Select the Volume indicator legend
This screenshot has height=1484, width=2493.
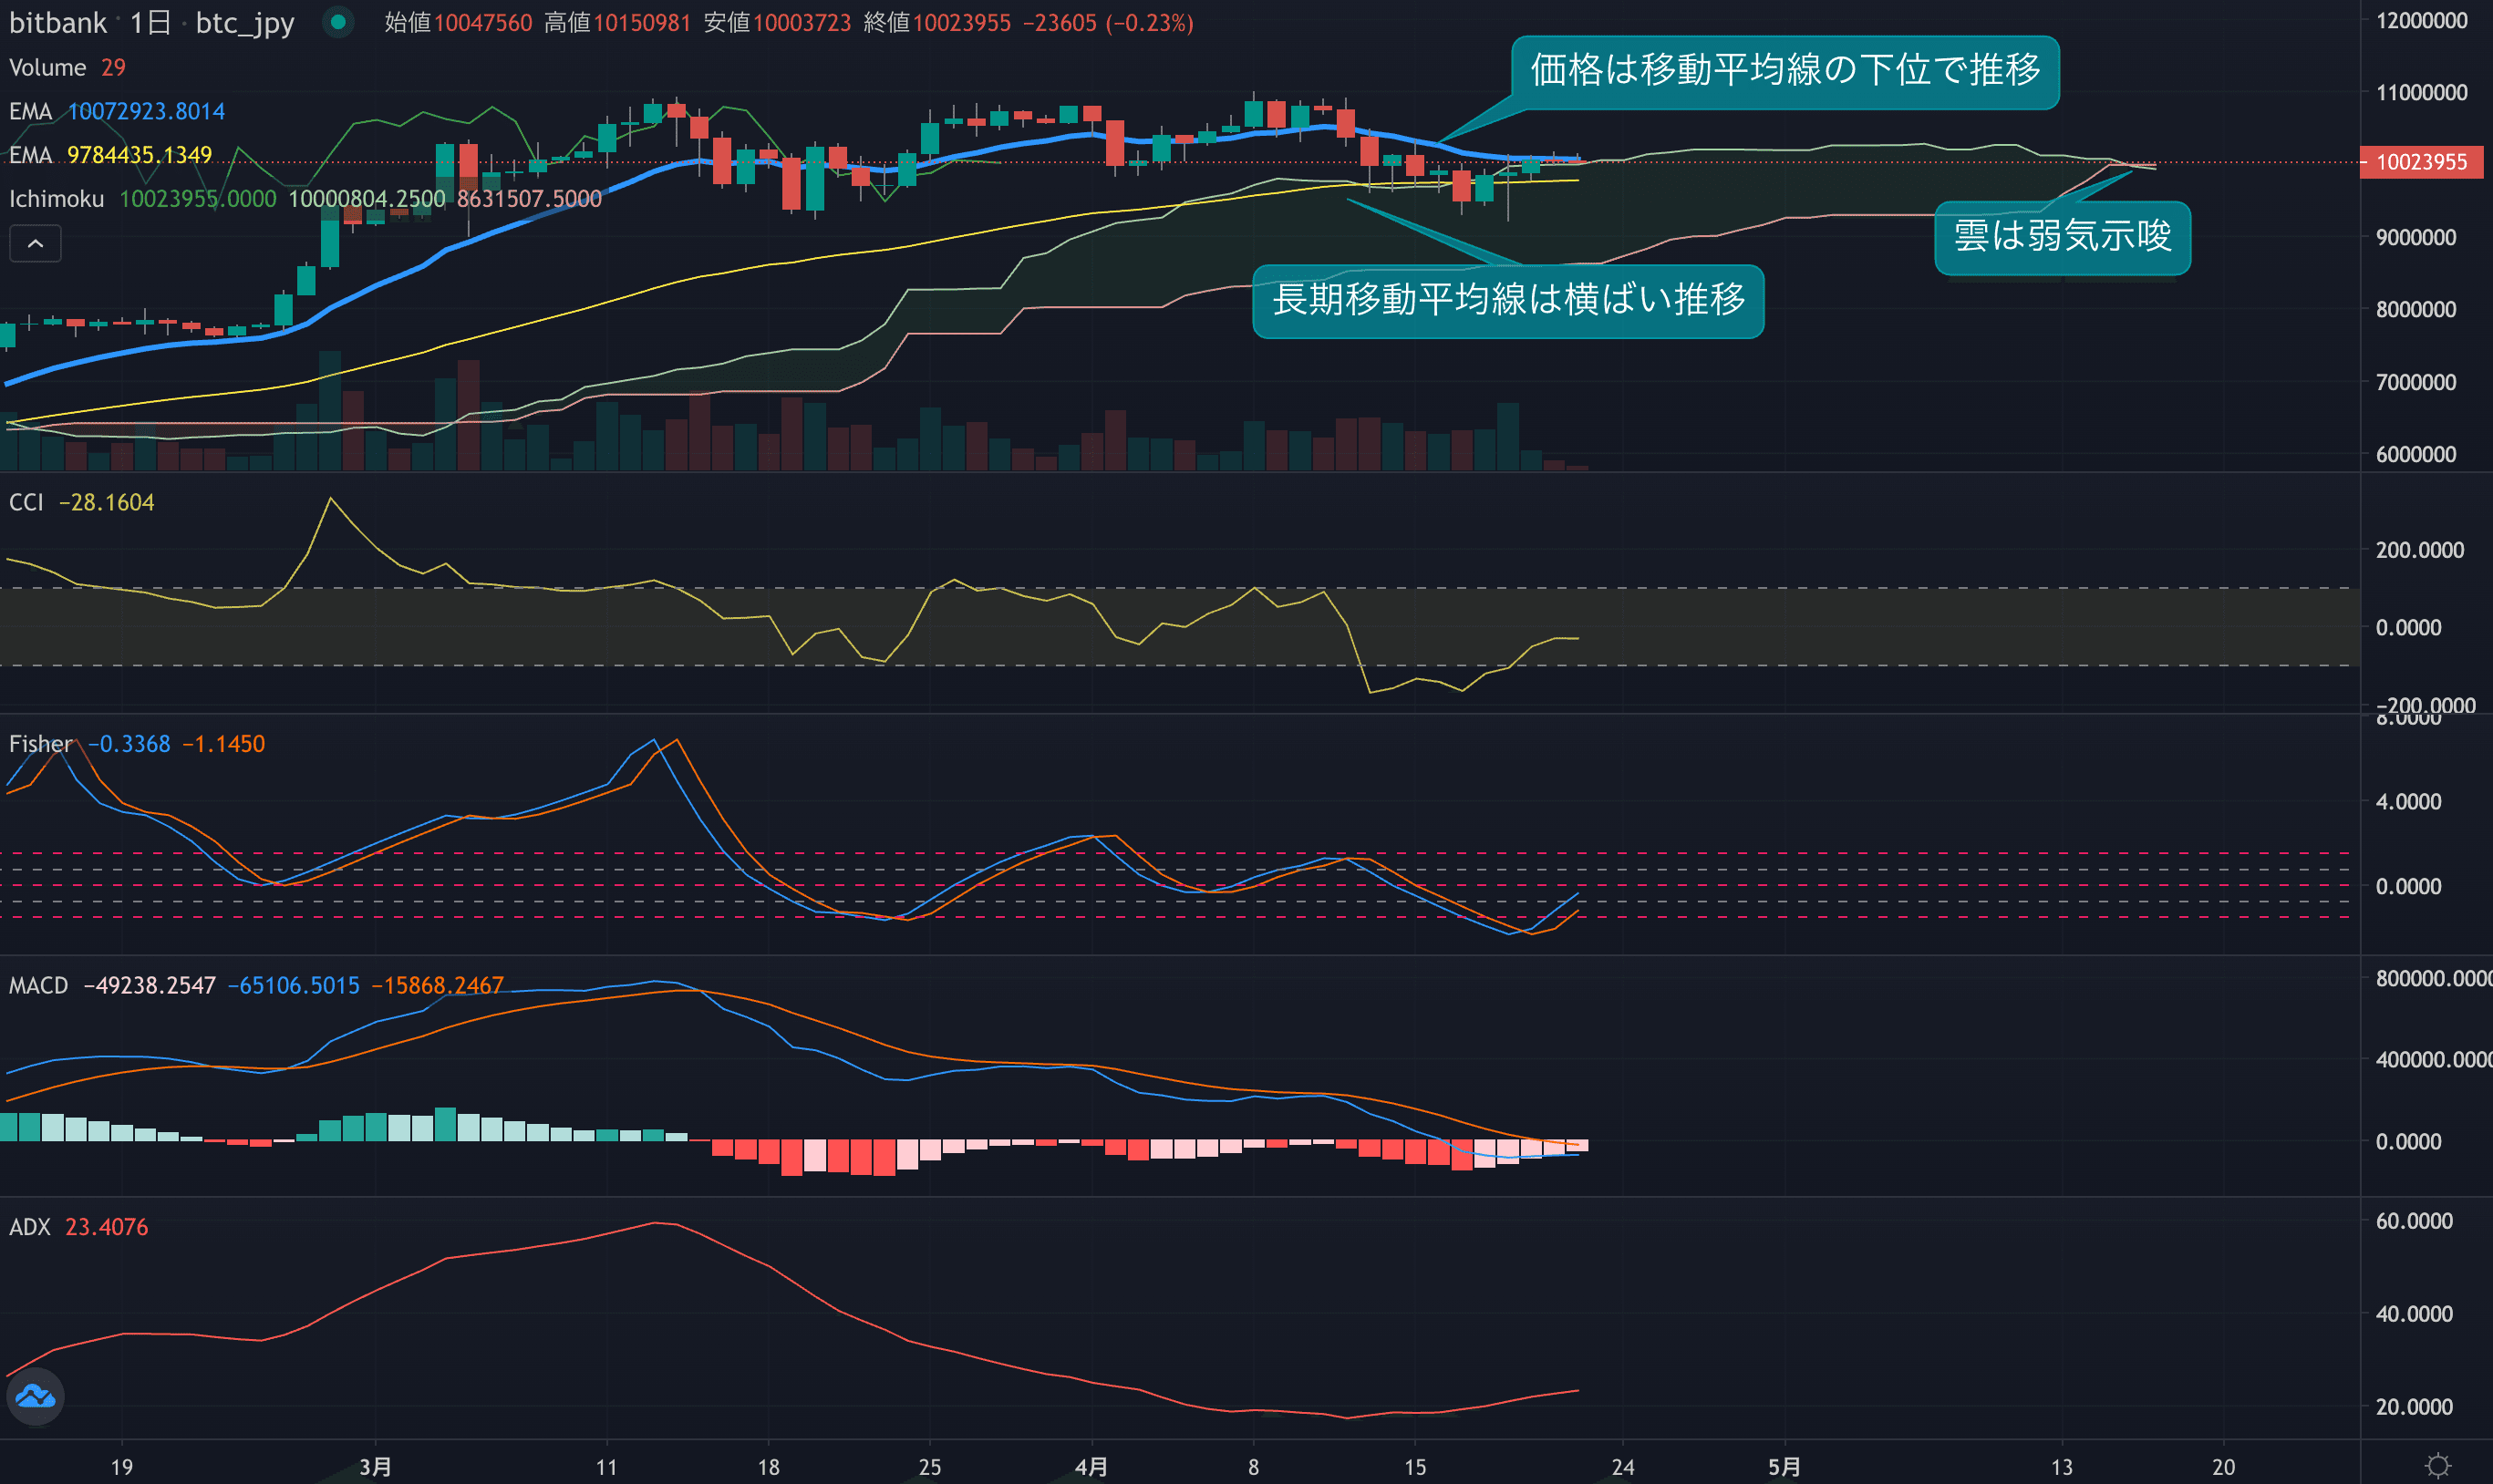click(x=47, y=68)
